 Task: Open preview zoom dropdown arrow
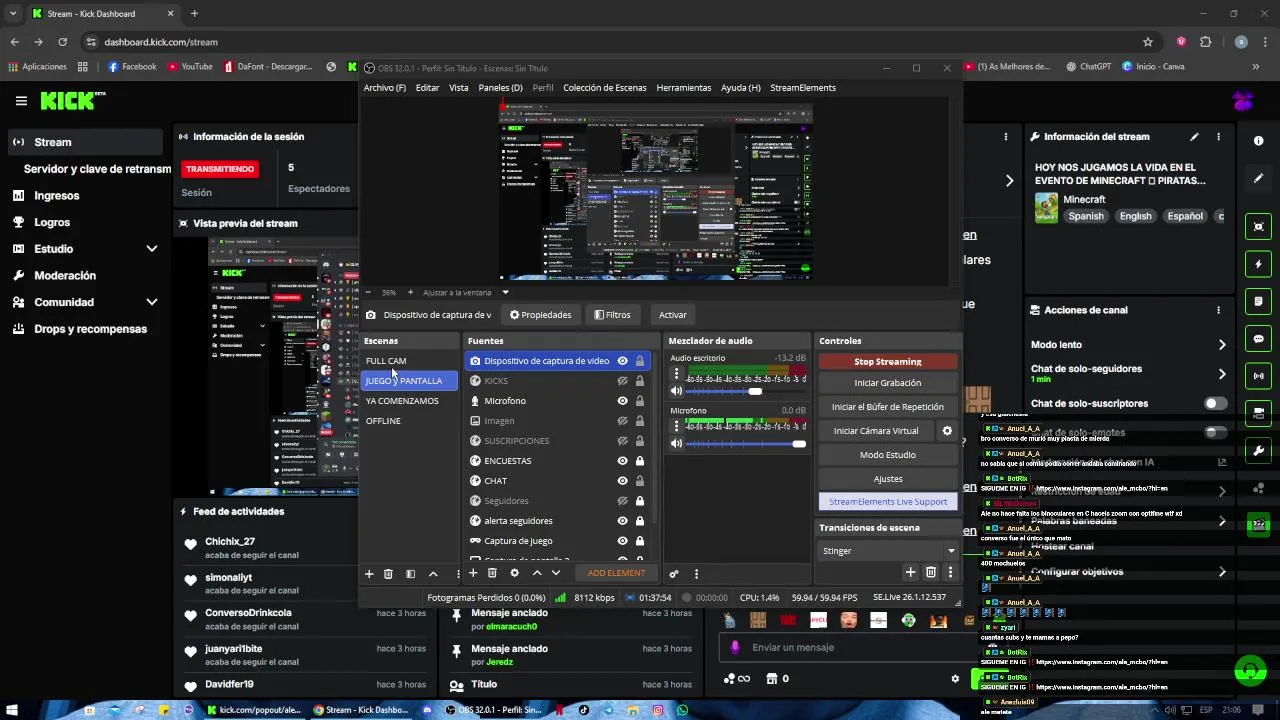(505, 293)
